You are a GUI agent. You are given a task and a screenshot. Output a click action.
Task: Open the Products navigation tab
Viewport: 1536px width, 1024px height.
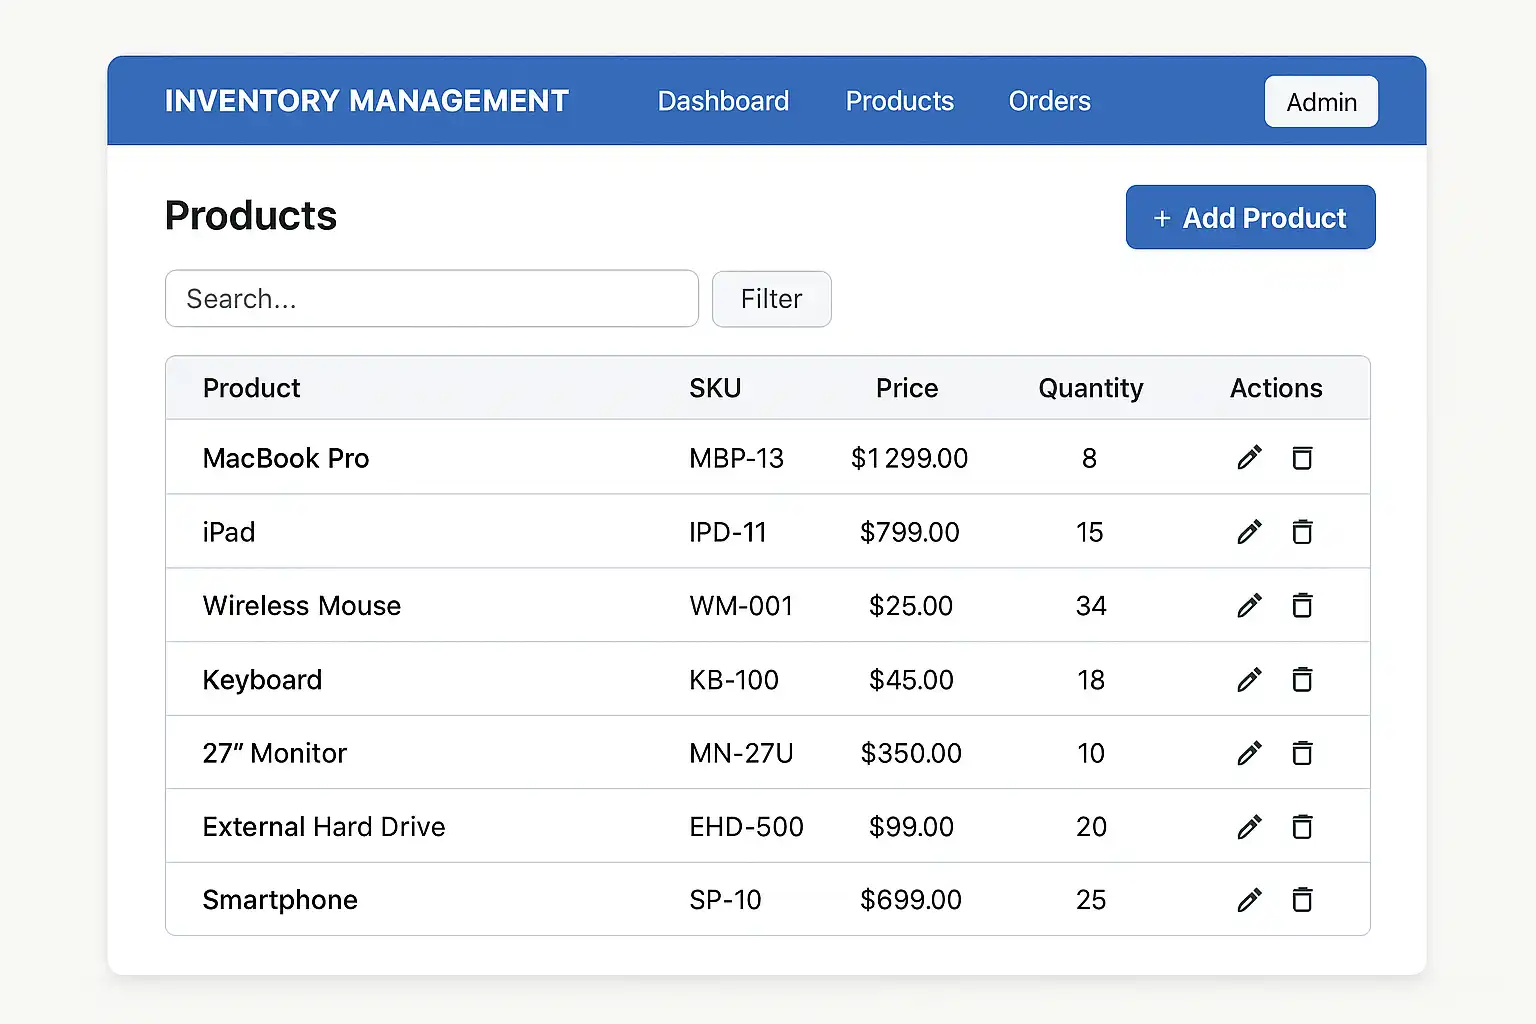pyautogui.click(x=899, y=101)
